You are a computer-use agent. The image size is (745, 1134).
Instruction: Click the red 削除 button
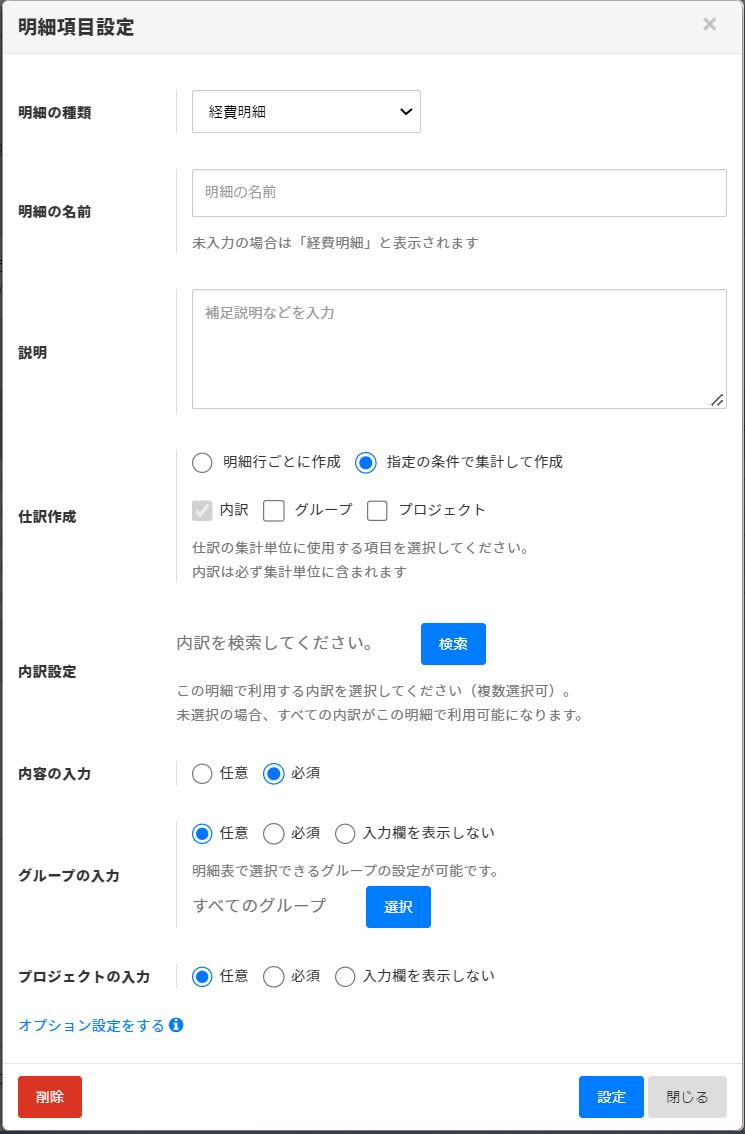point(50,1097)
